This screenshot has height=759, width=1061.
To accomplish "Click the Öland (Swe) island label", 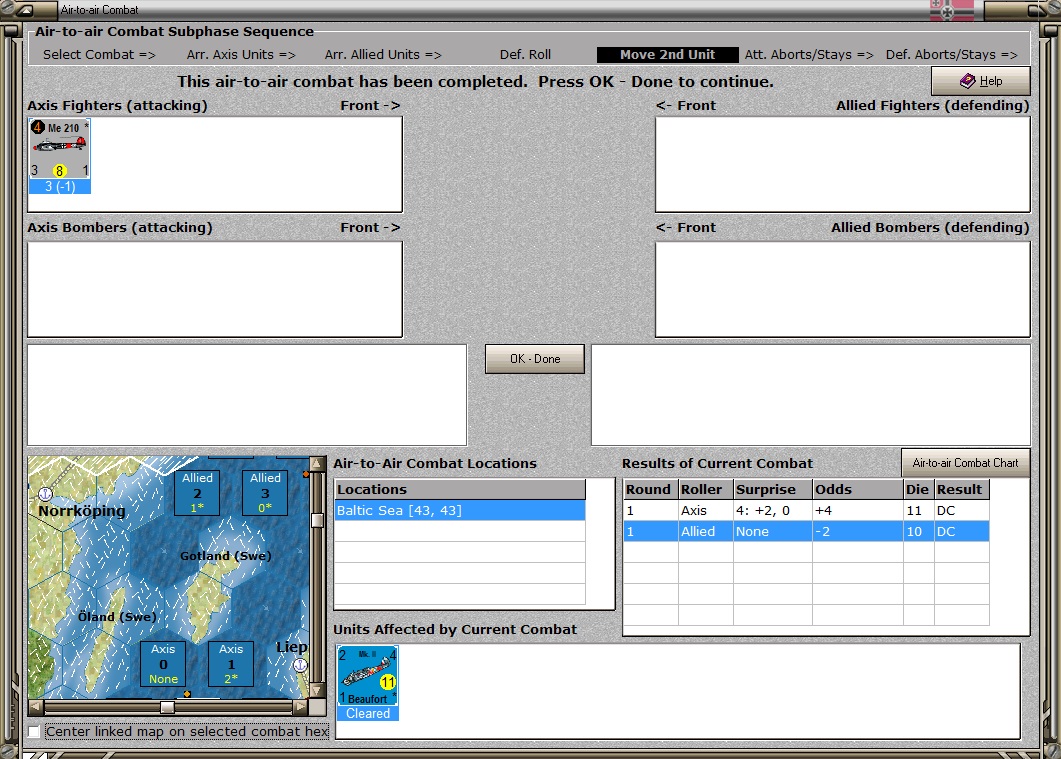I will (116, 617).
